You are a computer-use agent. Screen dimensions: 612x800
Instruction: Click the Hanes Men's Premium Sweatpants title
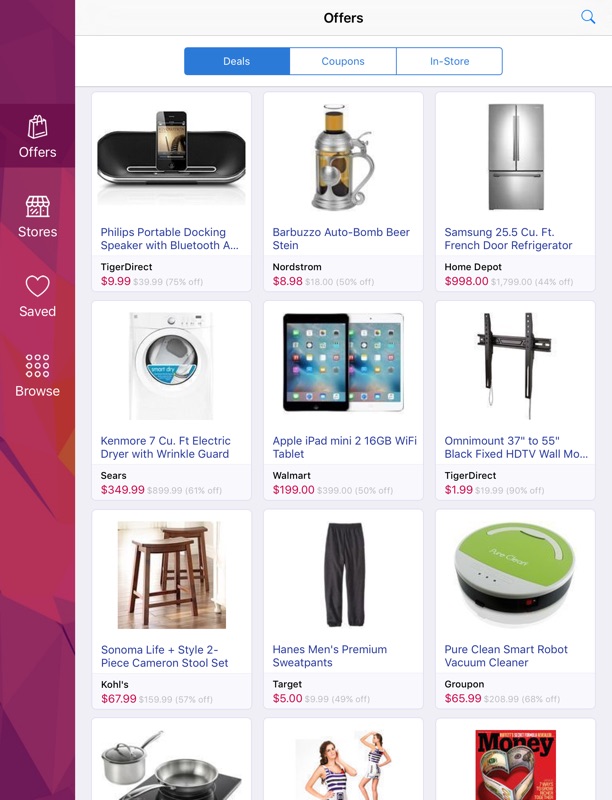329,656
